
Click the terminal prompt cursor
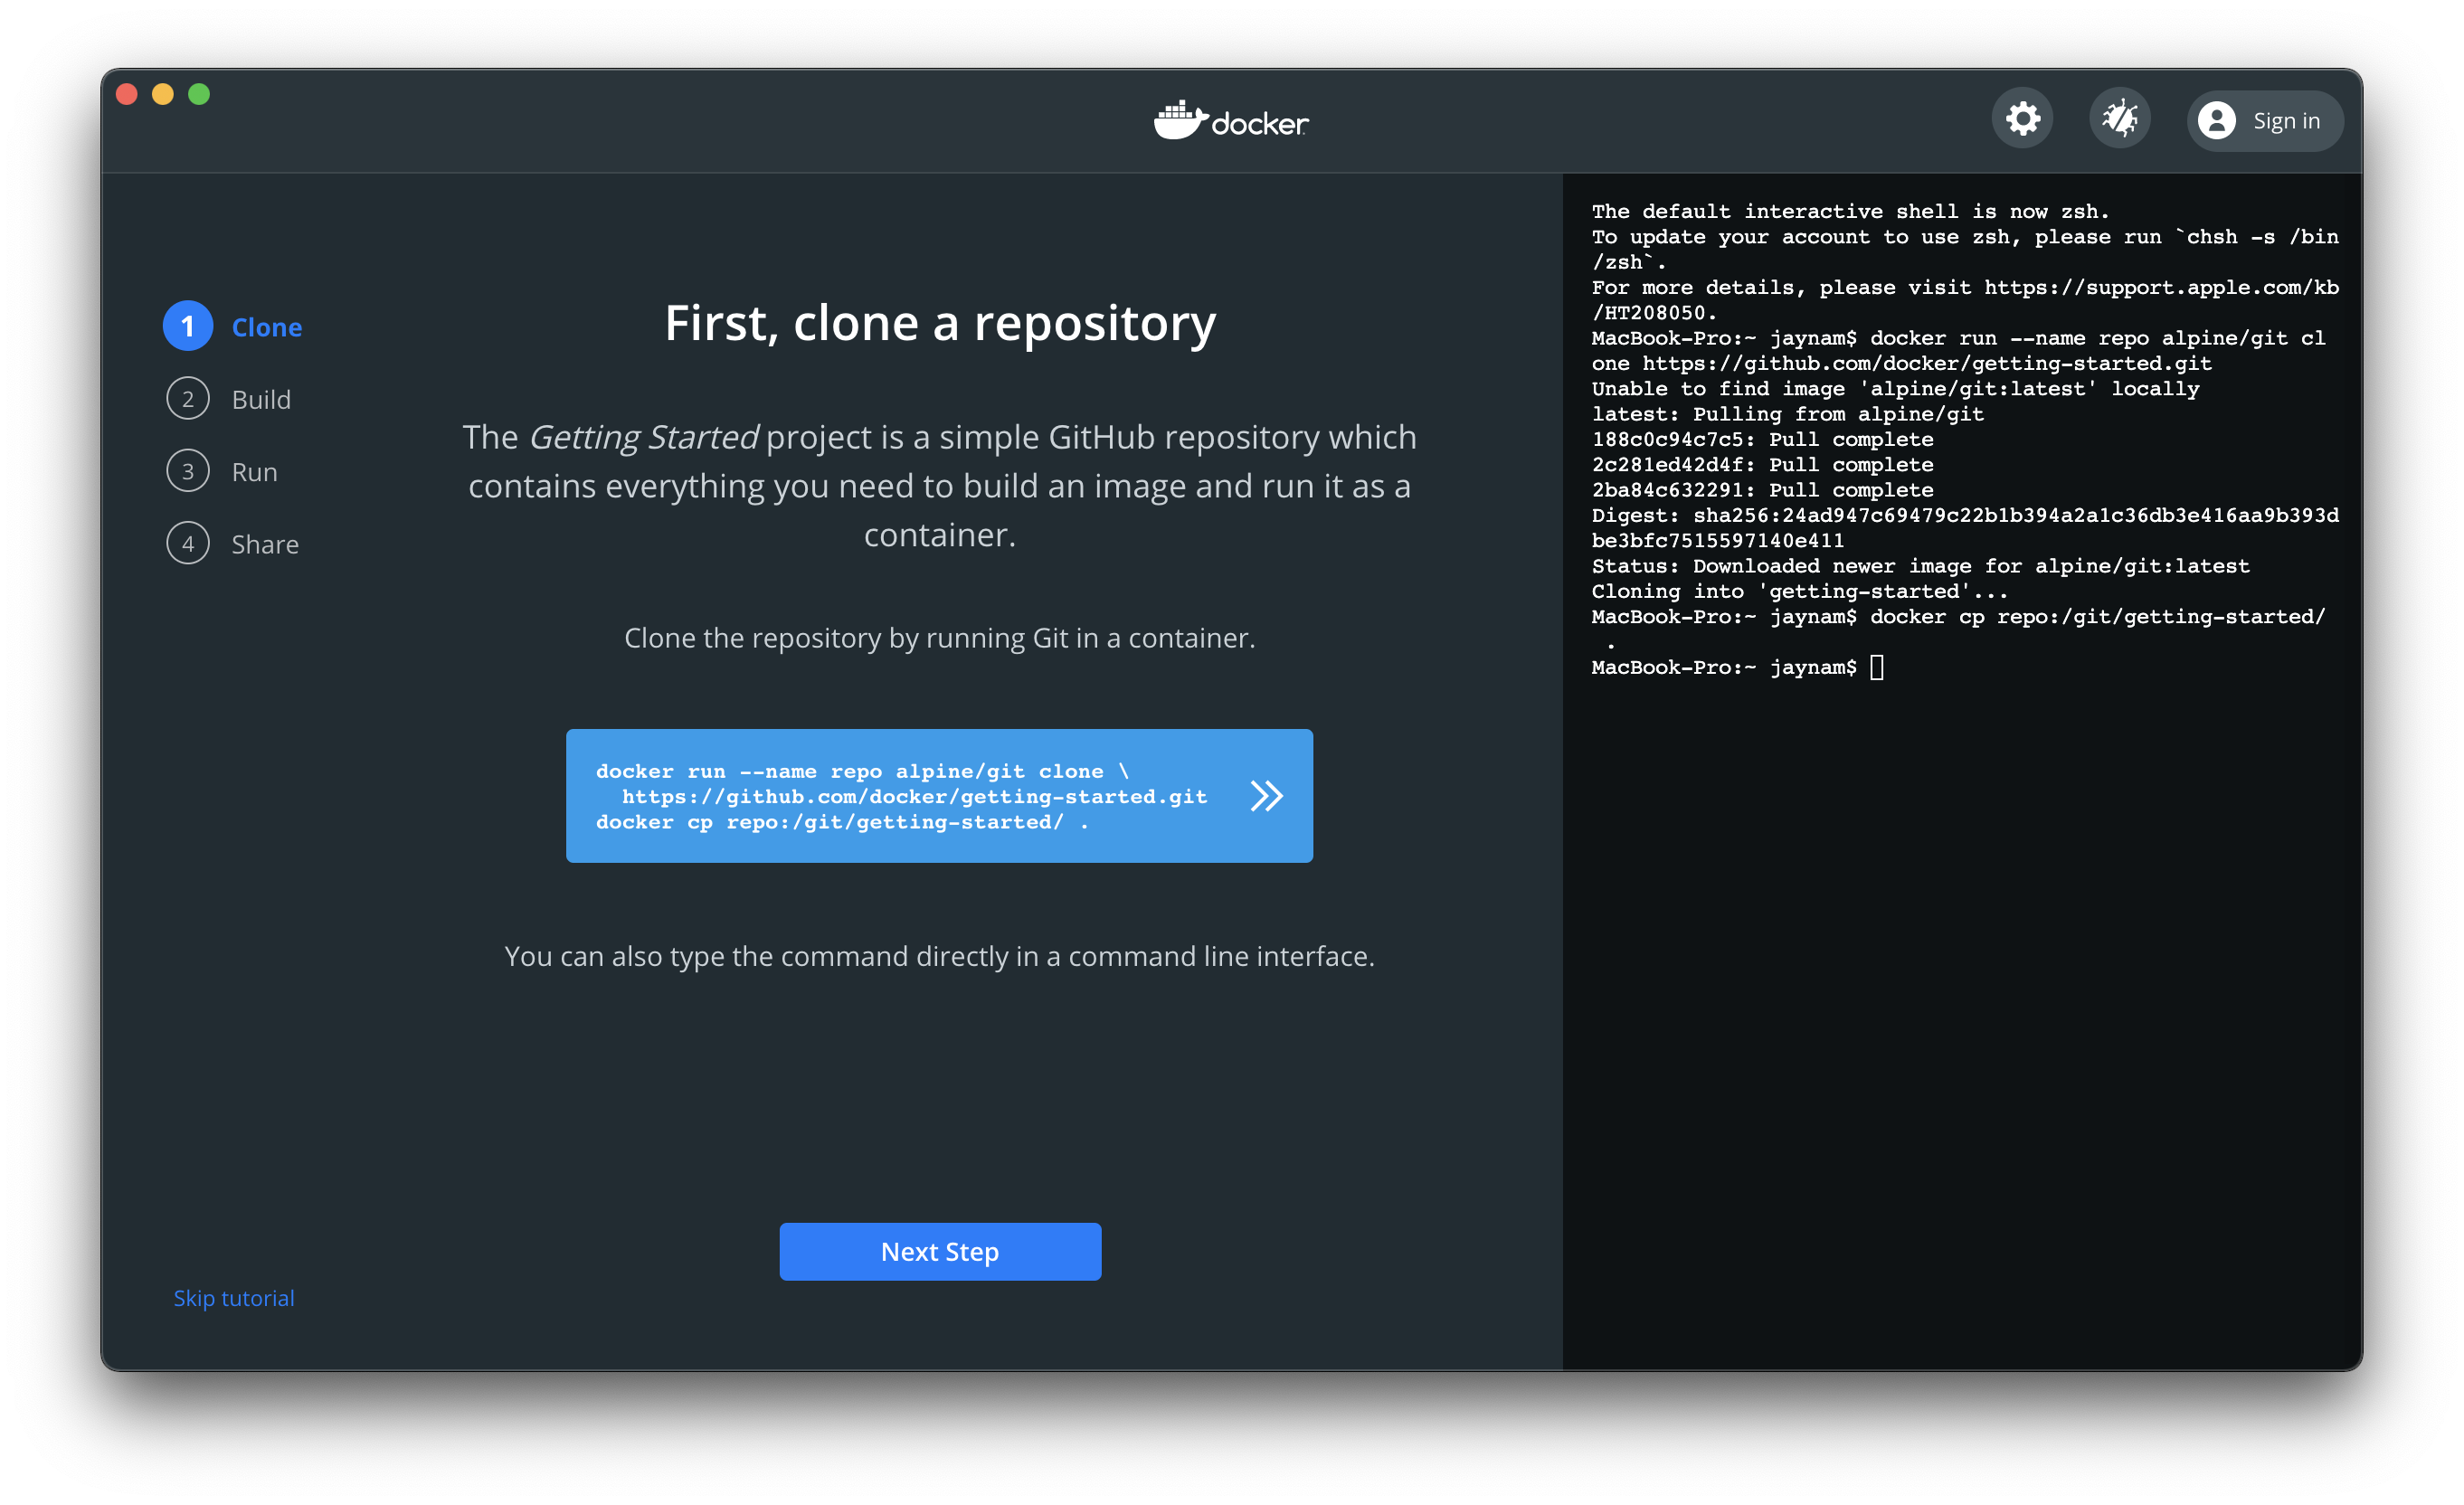click(1877, 667)
